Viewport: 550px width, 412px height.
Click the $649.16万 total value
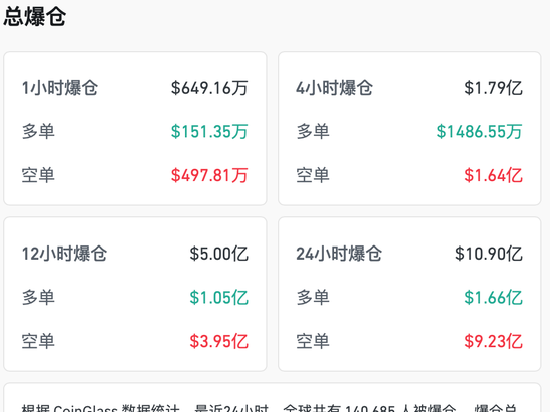(209, 88)
